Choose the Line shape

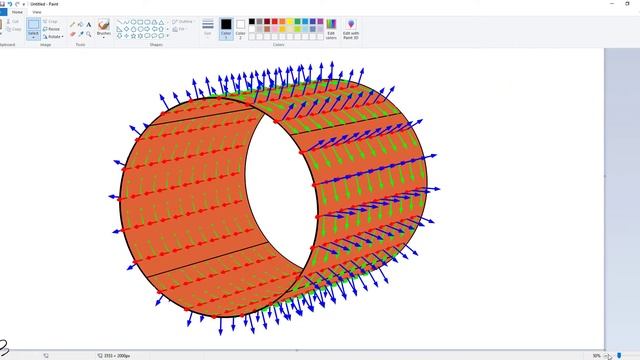tap(119, 22)
